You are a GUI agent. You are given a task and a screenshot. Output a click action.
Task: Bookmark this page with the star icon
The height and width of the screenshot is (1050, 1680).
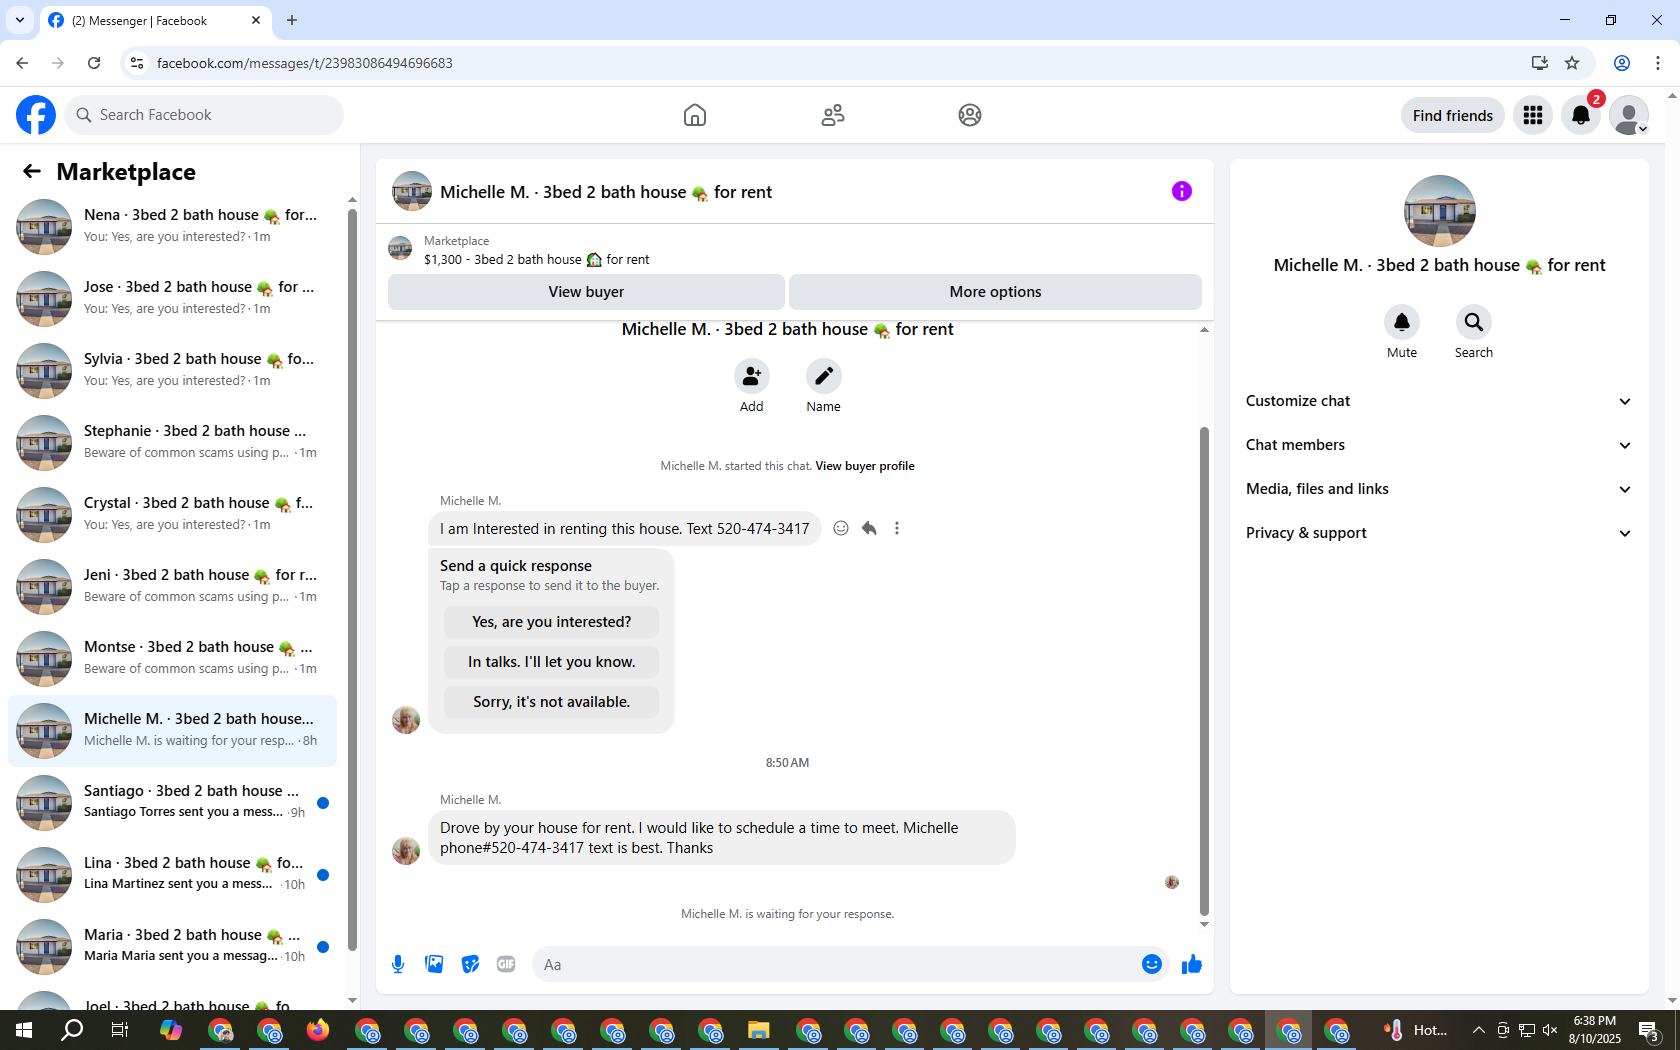tap(1572, 63)
